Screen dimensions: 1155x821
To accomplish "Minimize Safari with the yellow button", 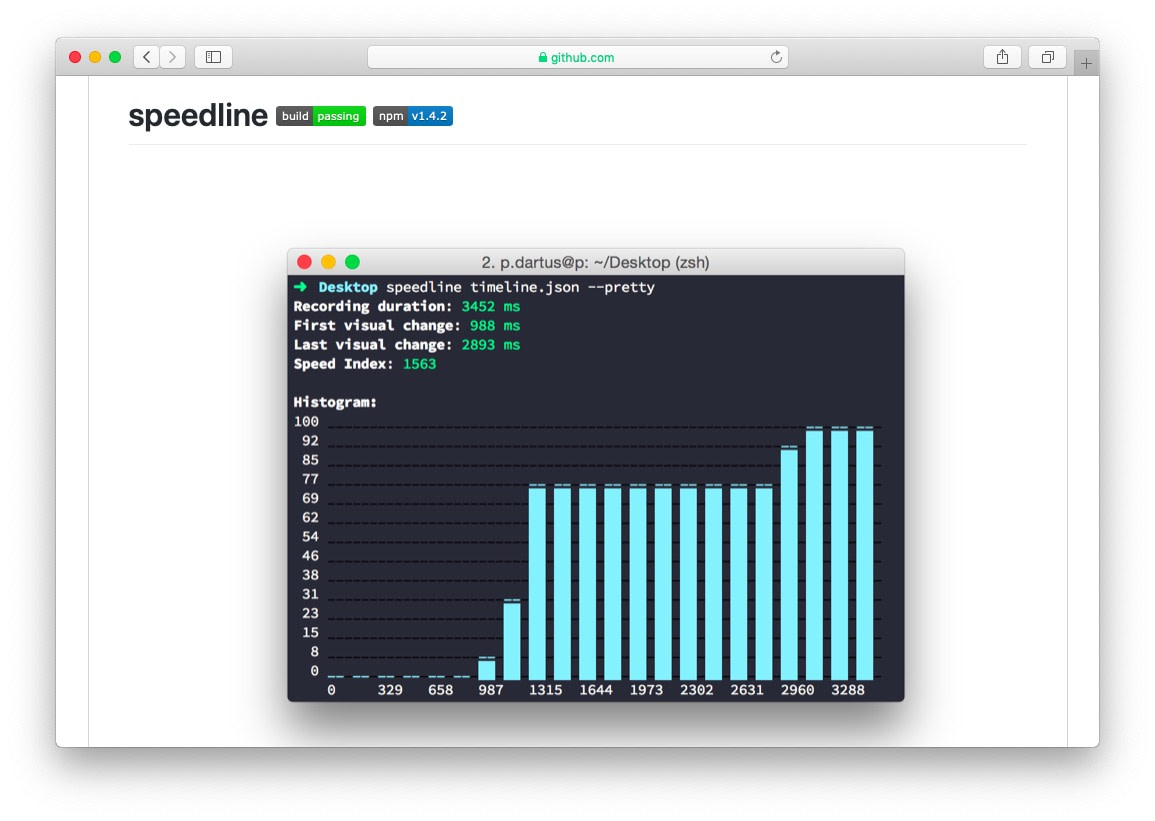I will [x=95, y=57].
